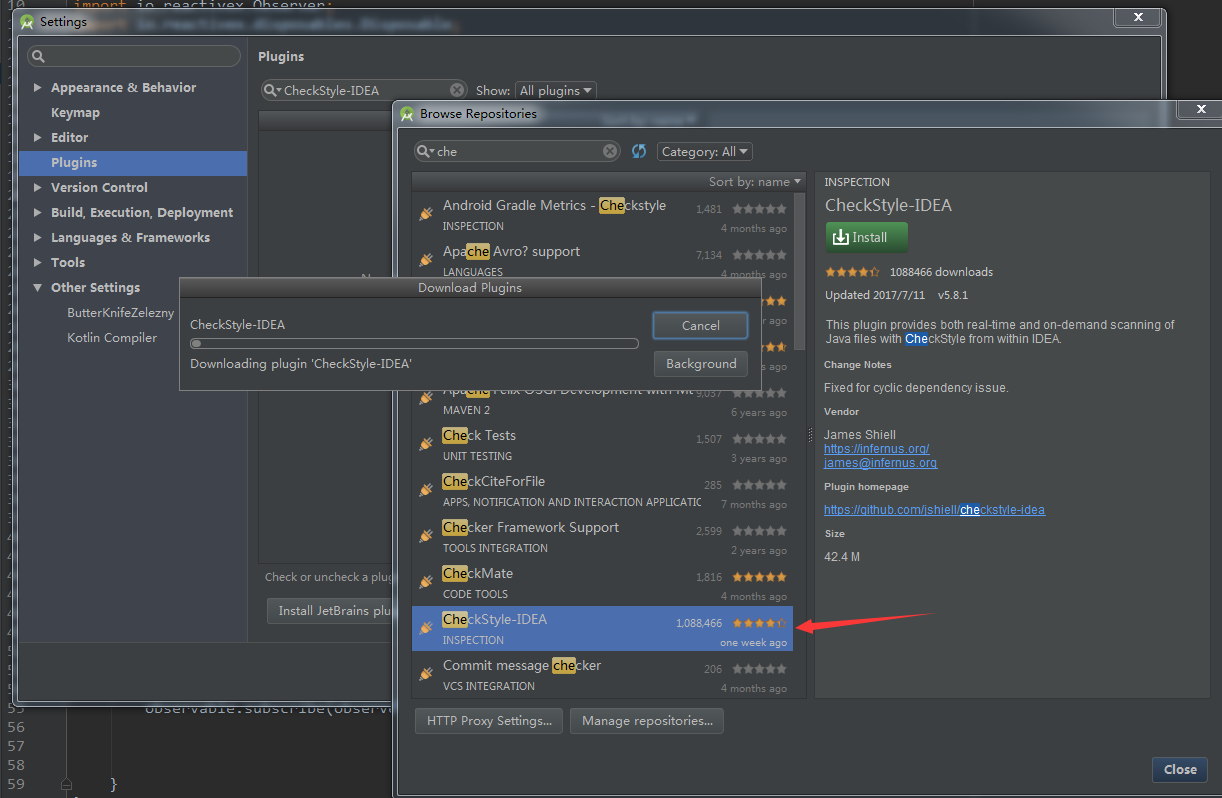Expand Languages & Frameworks node

(38, 238)
